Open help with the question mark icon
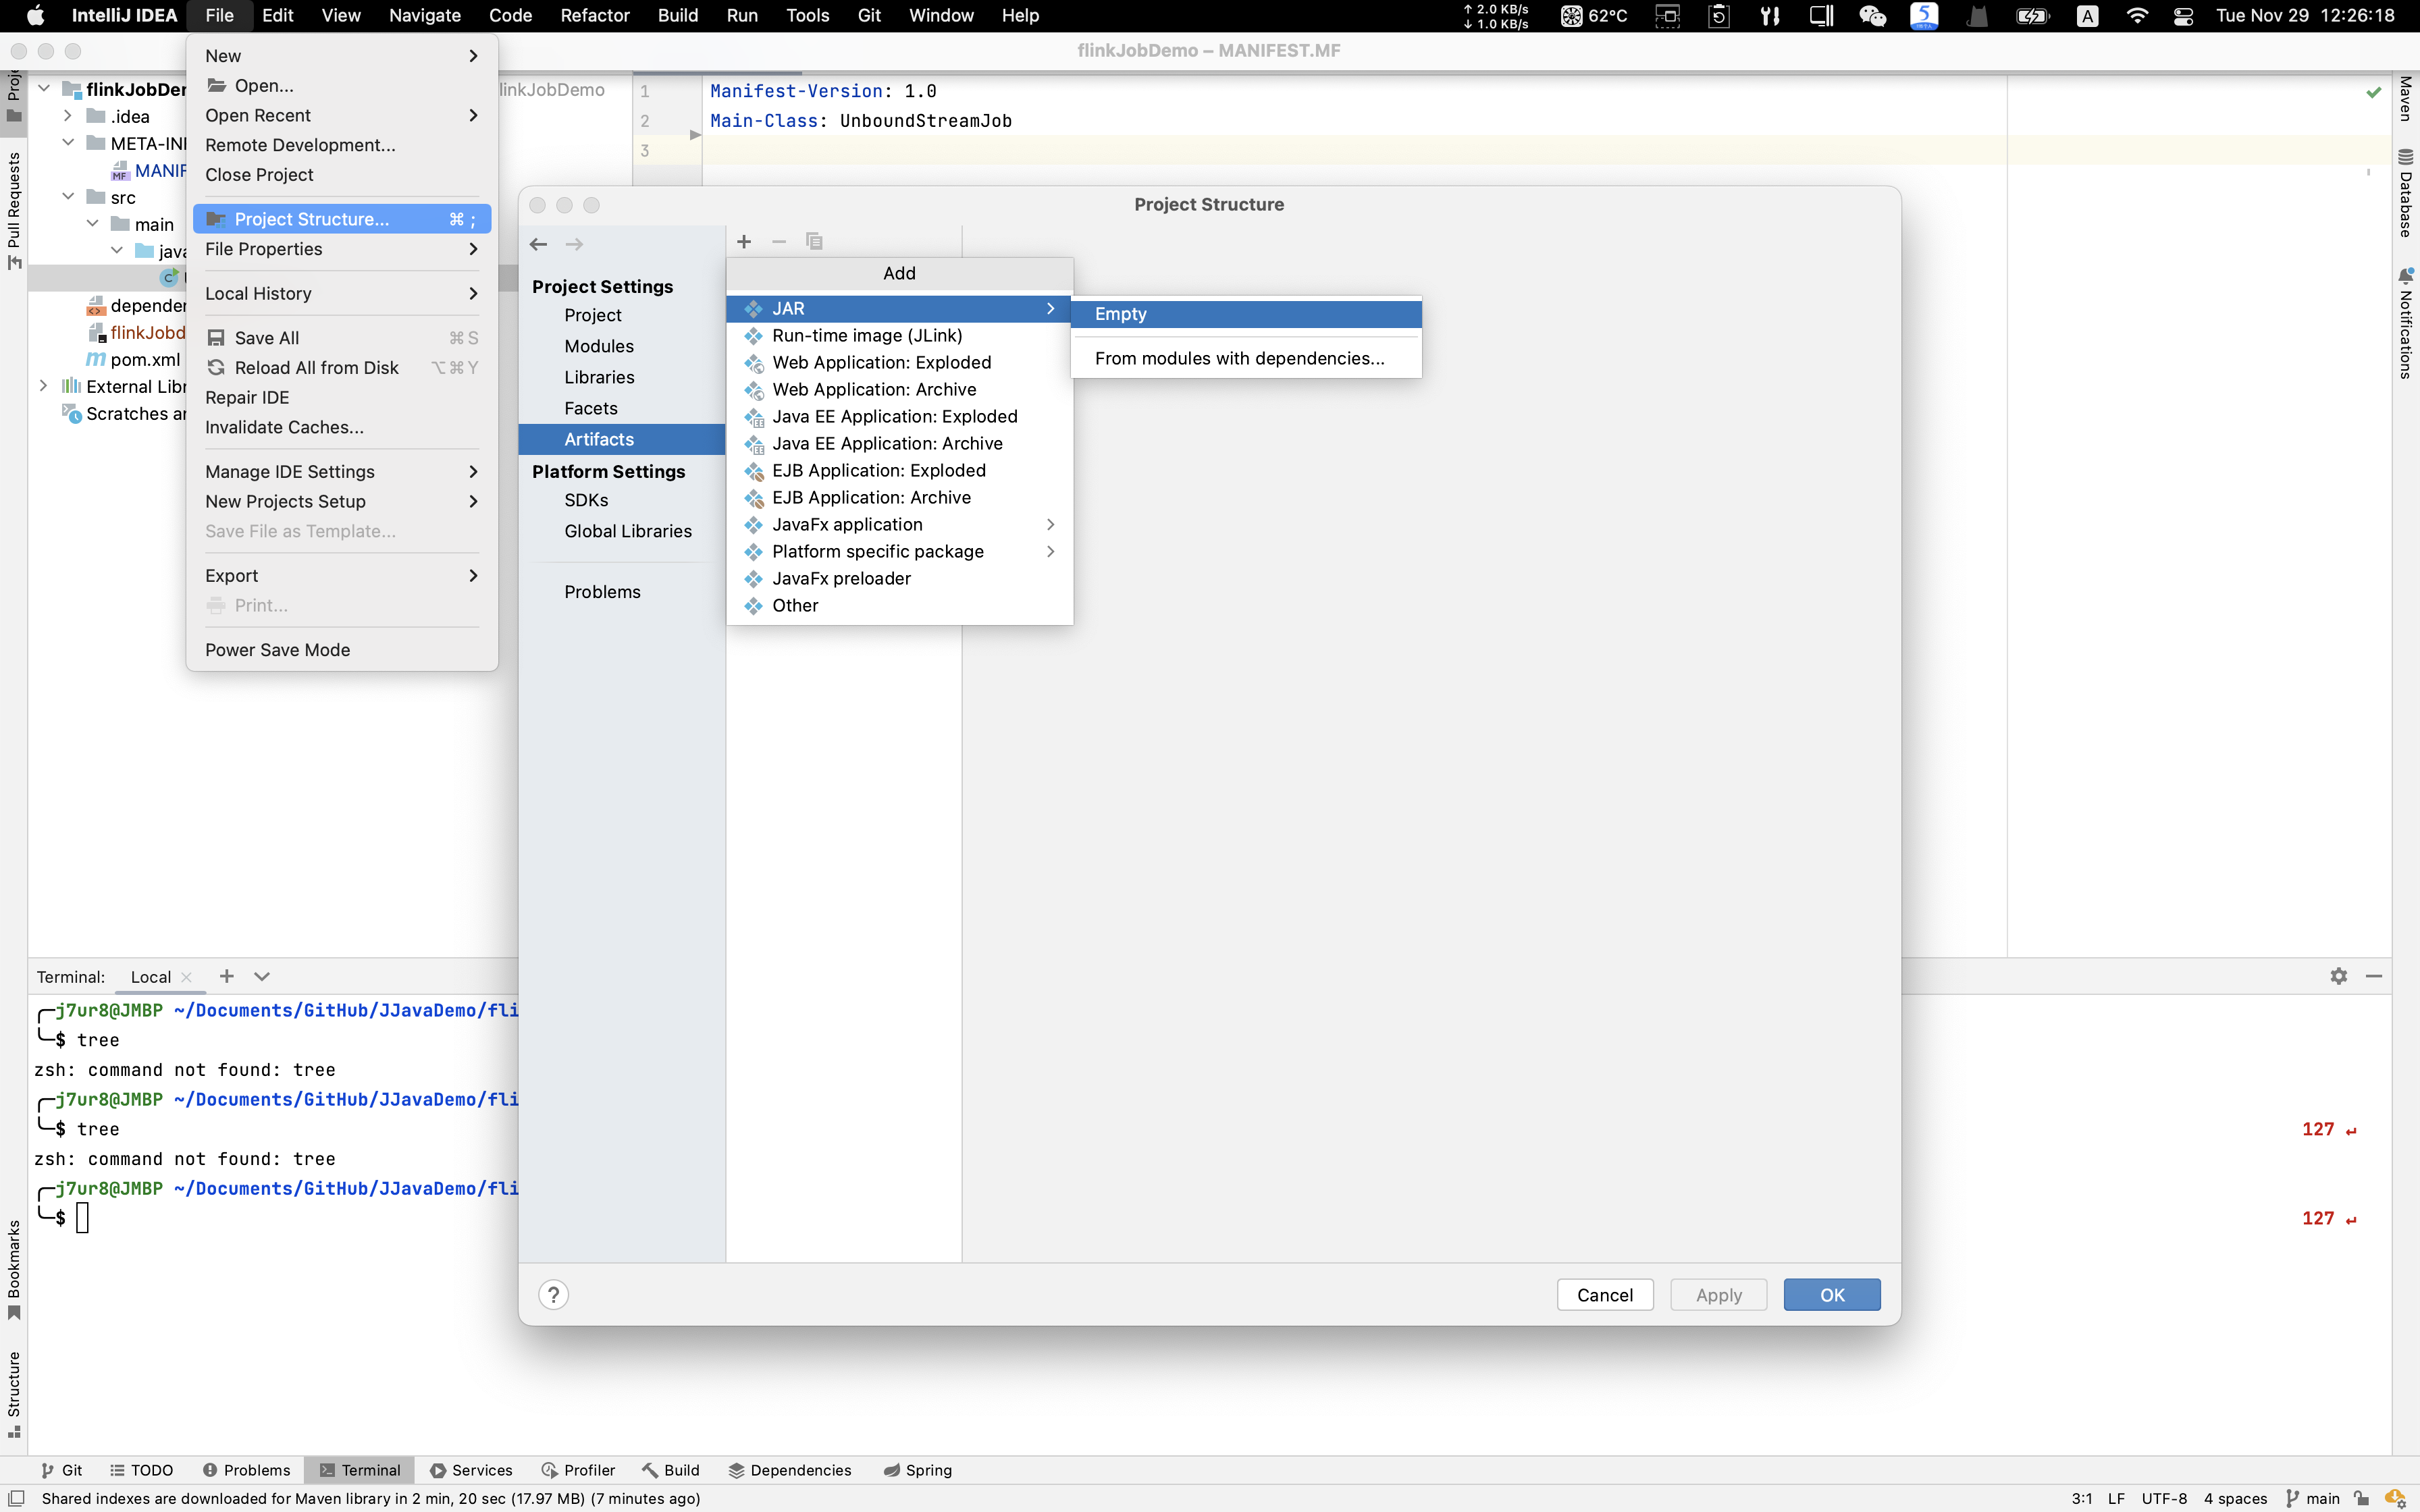The height and width of the screenshot is (1512, 2420). [553, 1294]
